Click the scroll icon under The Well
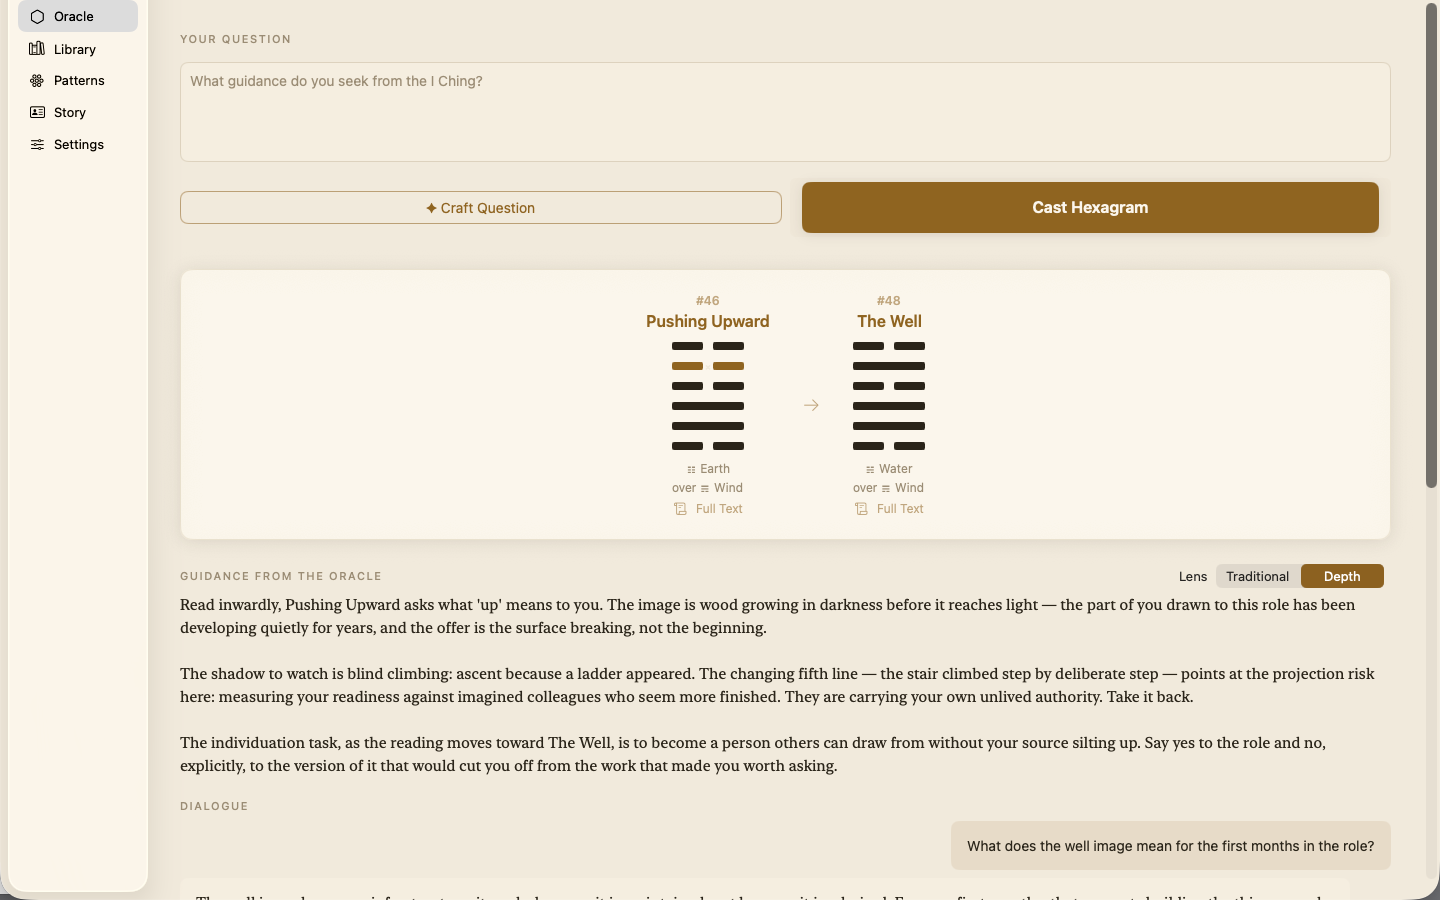This screenshot has height=900, width=1440. pos(861,509)
